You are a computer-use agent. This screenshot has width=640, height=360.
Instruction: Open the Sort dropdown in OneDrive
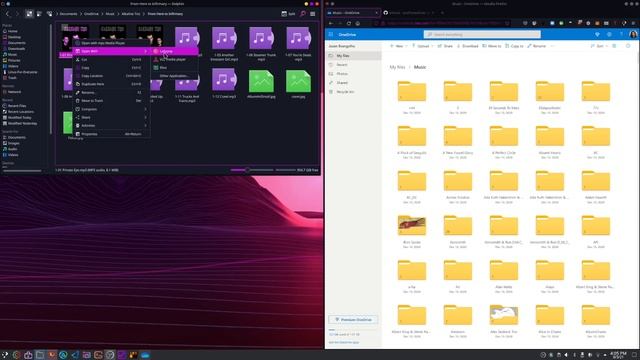(x=599, y=46)
